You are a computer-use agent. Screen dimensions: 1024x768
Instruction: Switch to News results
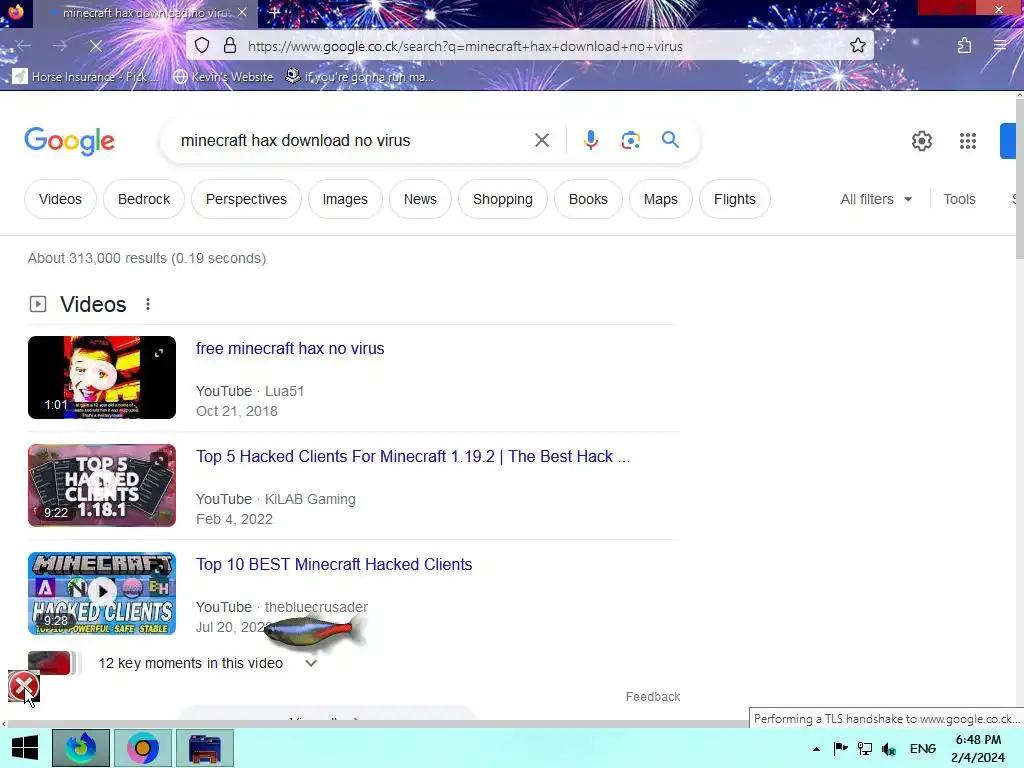coord(420,199)
